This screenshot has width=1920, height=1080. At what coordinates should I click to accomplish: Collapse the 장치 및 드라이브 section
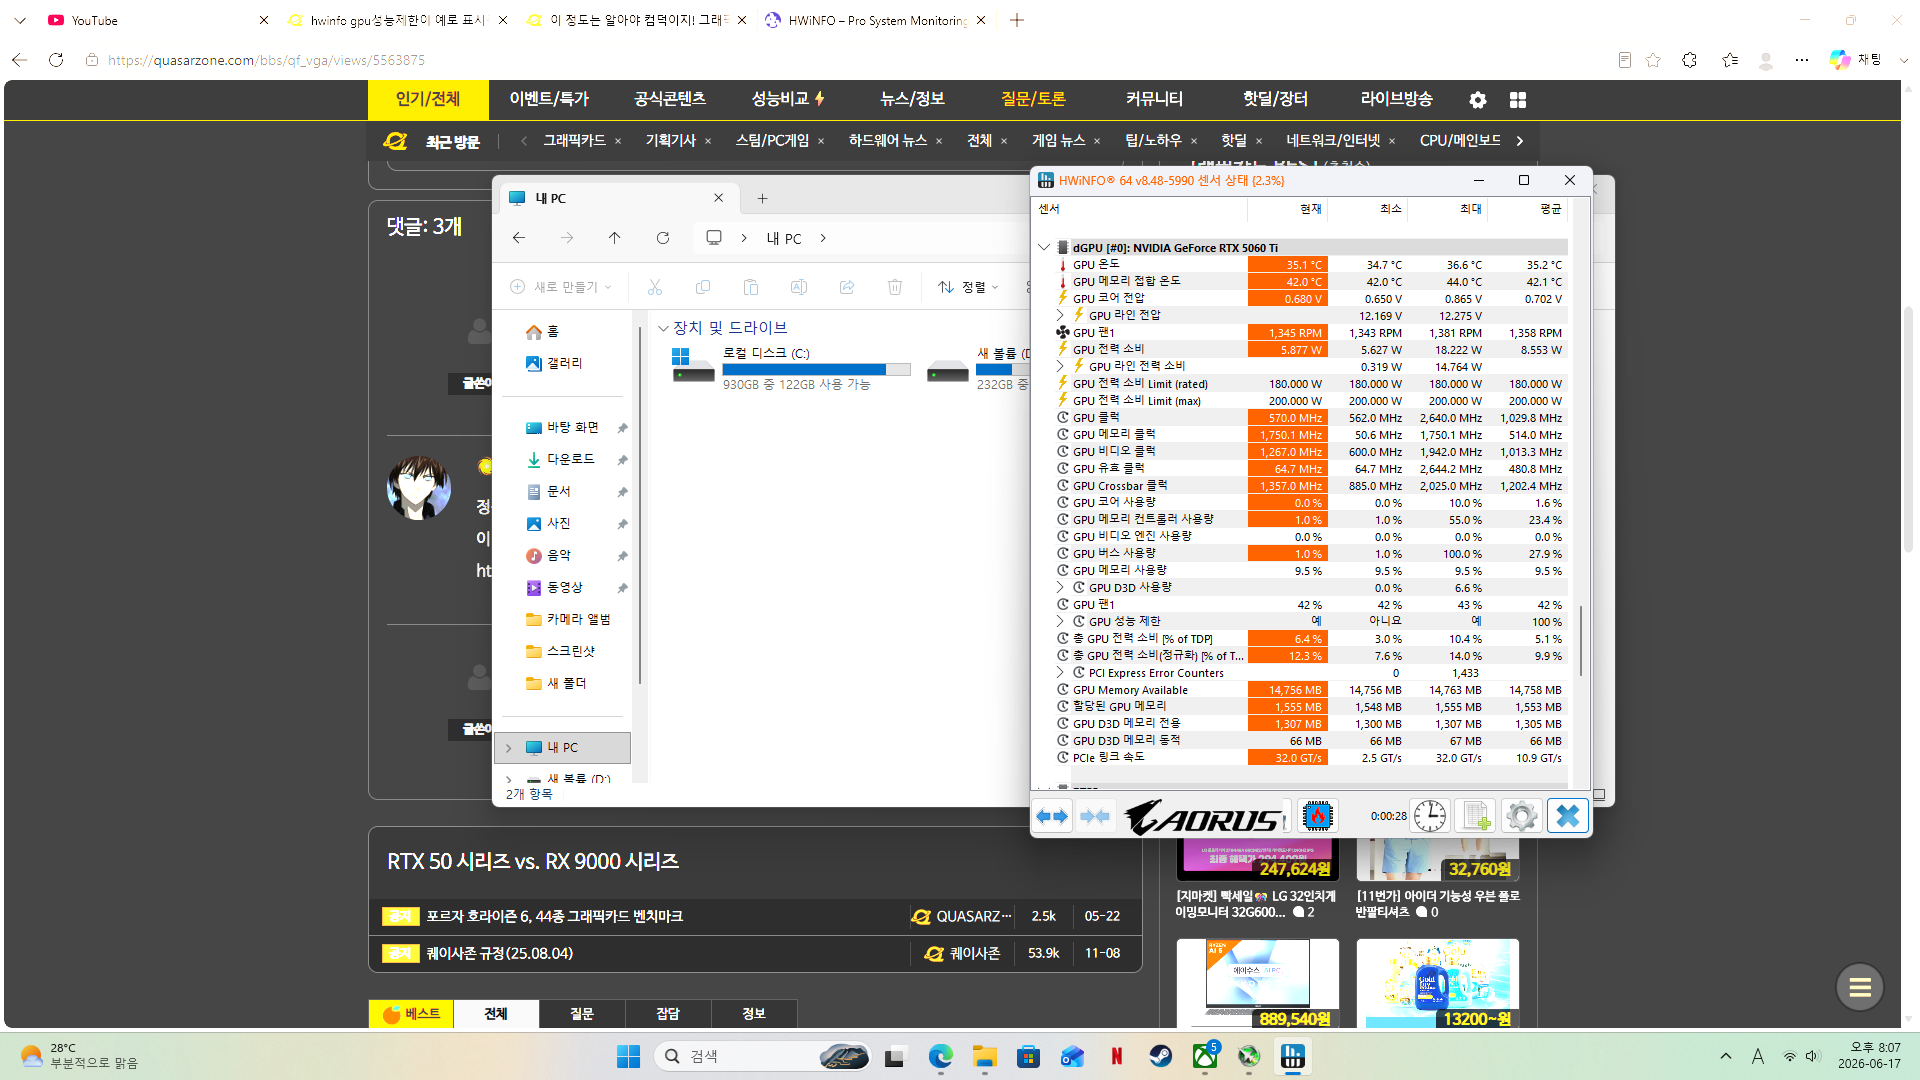pyautogui.click(x=663, y=328)
